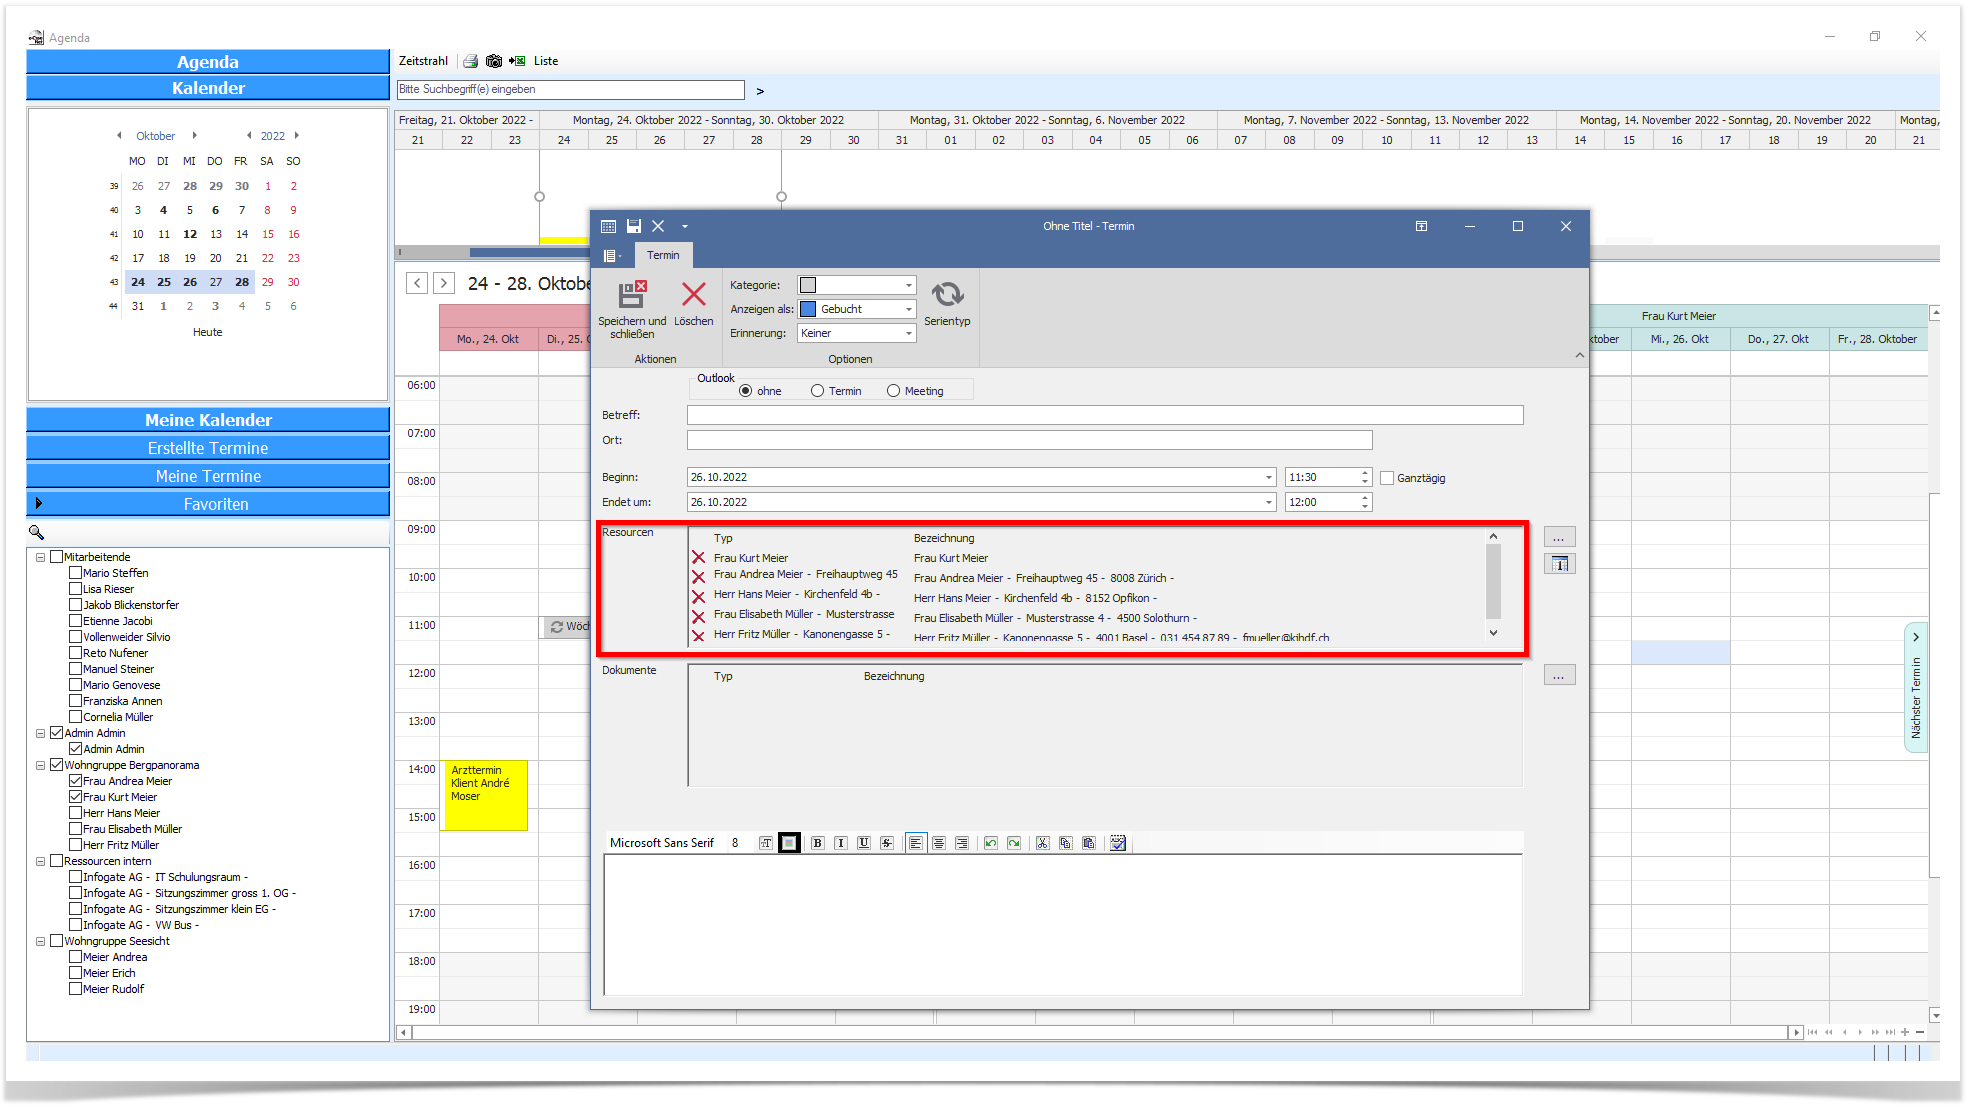Screen dimensions: 1974x1110
Task: Open the Beginn date dropdown
Action: point(1268,477)
